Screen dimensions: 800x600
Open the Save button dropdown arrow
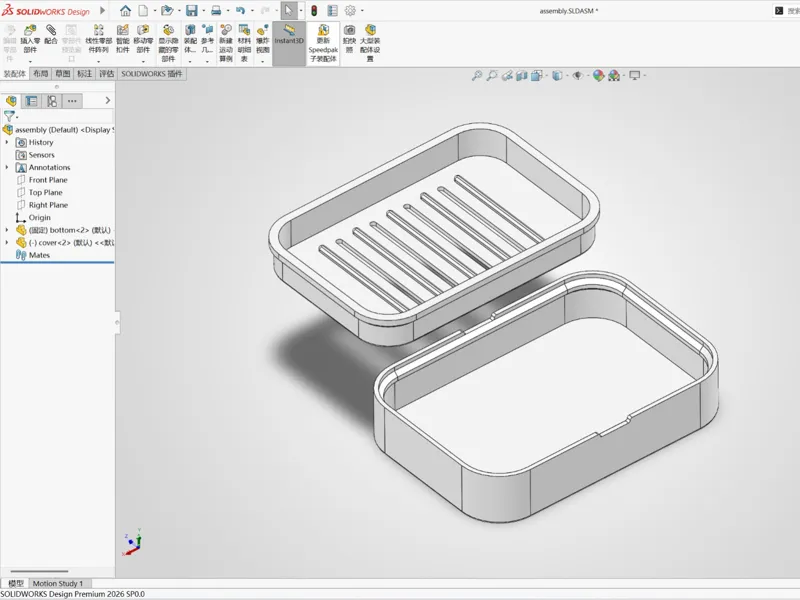(x=203, y=11)
